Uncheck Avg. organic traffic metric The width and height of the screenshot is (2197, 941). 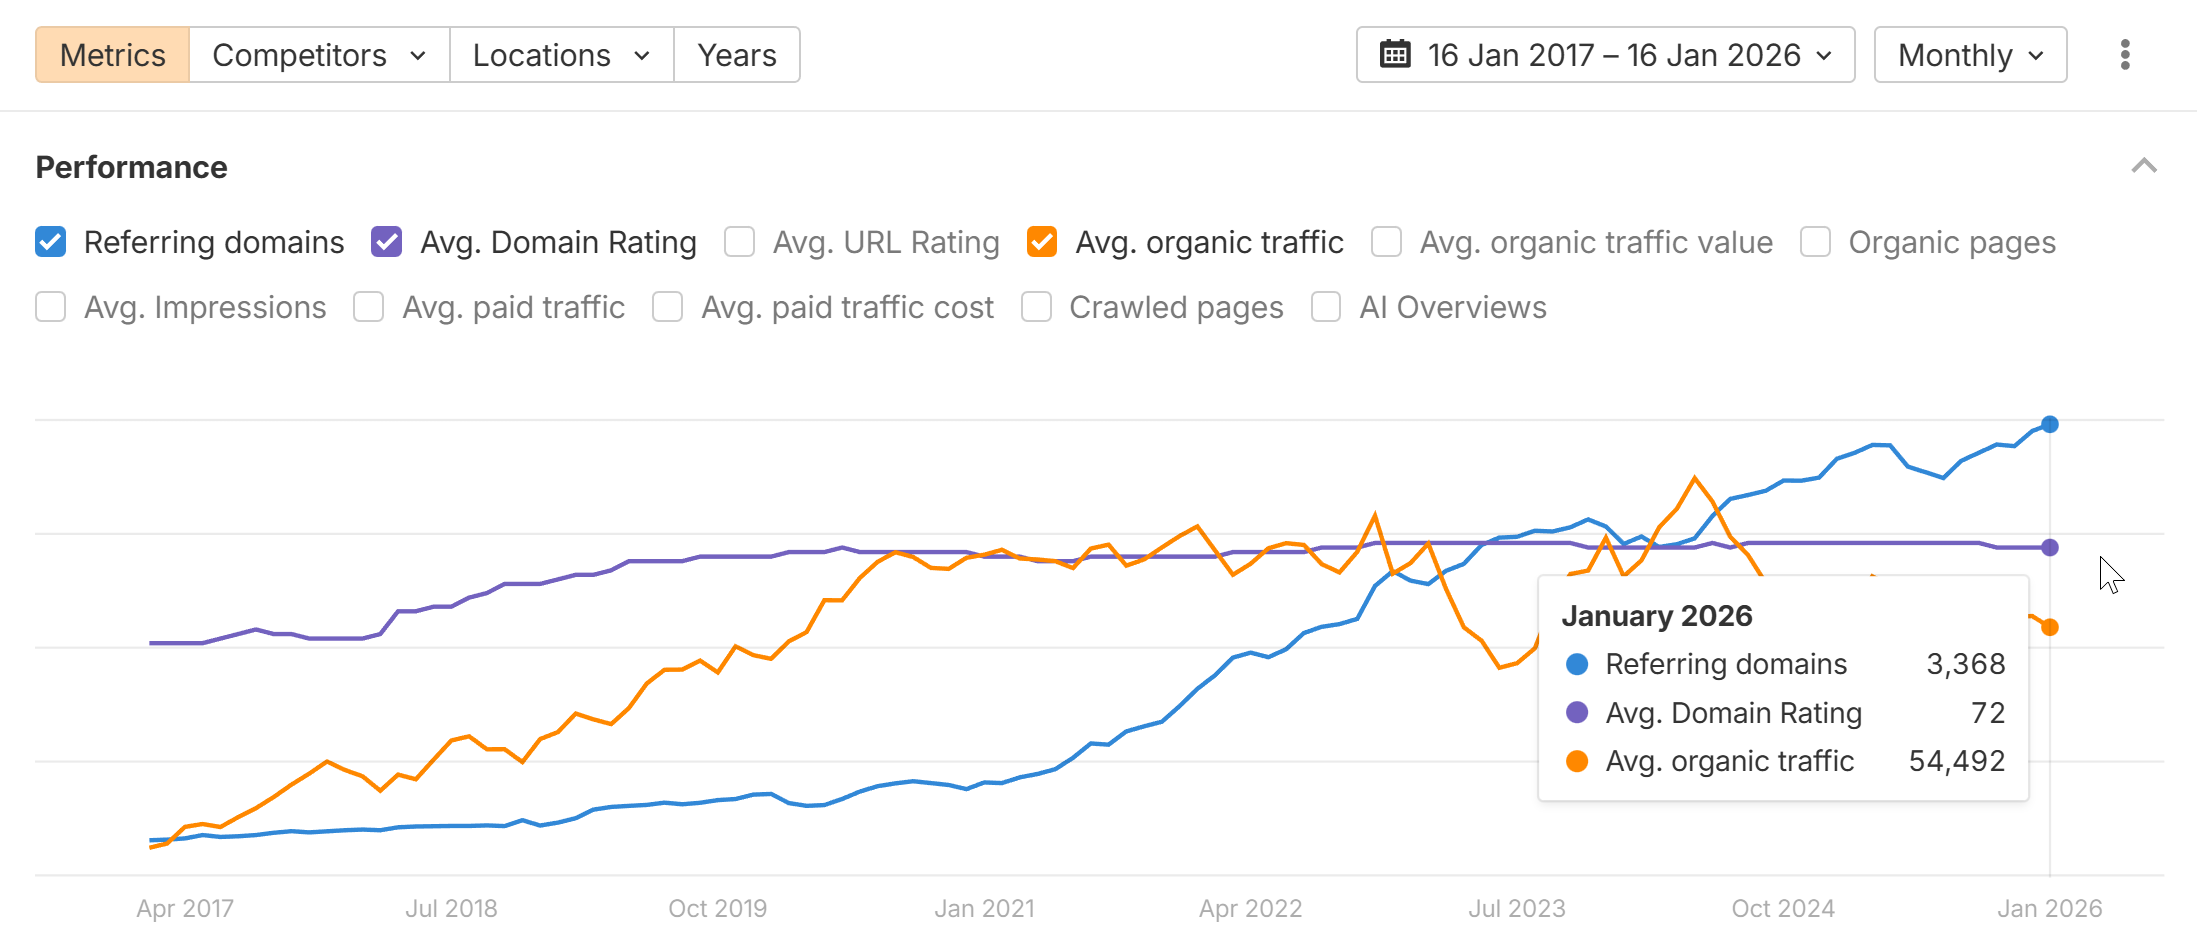(x=1042, y=242)
